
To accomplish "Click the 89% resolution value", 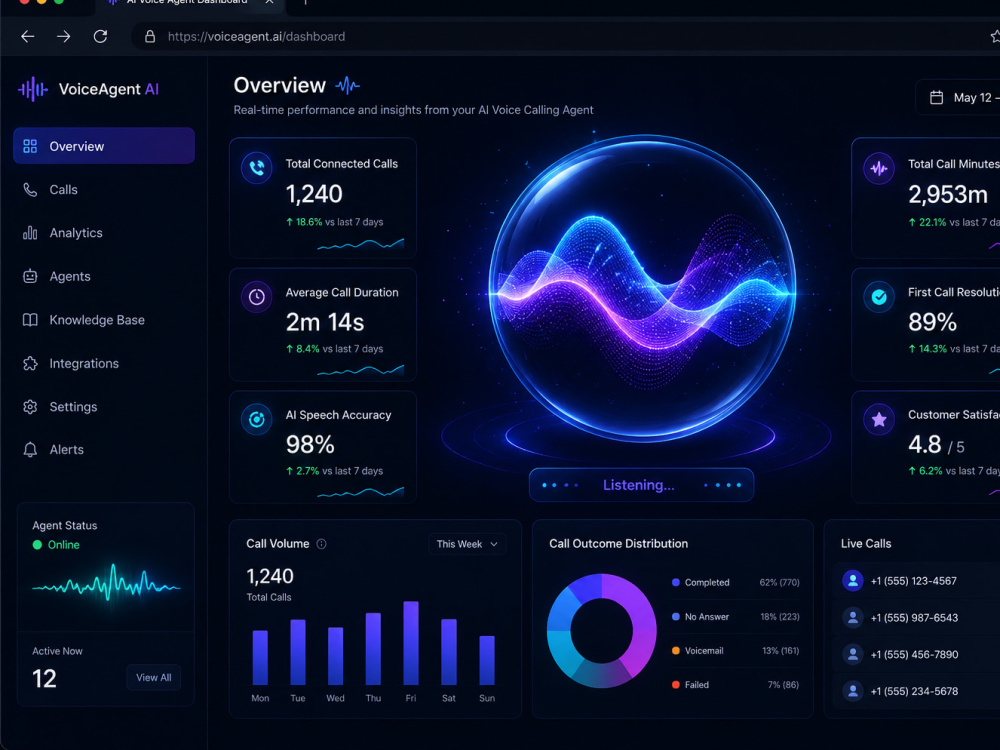I will click(x=932, y=322).
